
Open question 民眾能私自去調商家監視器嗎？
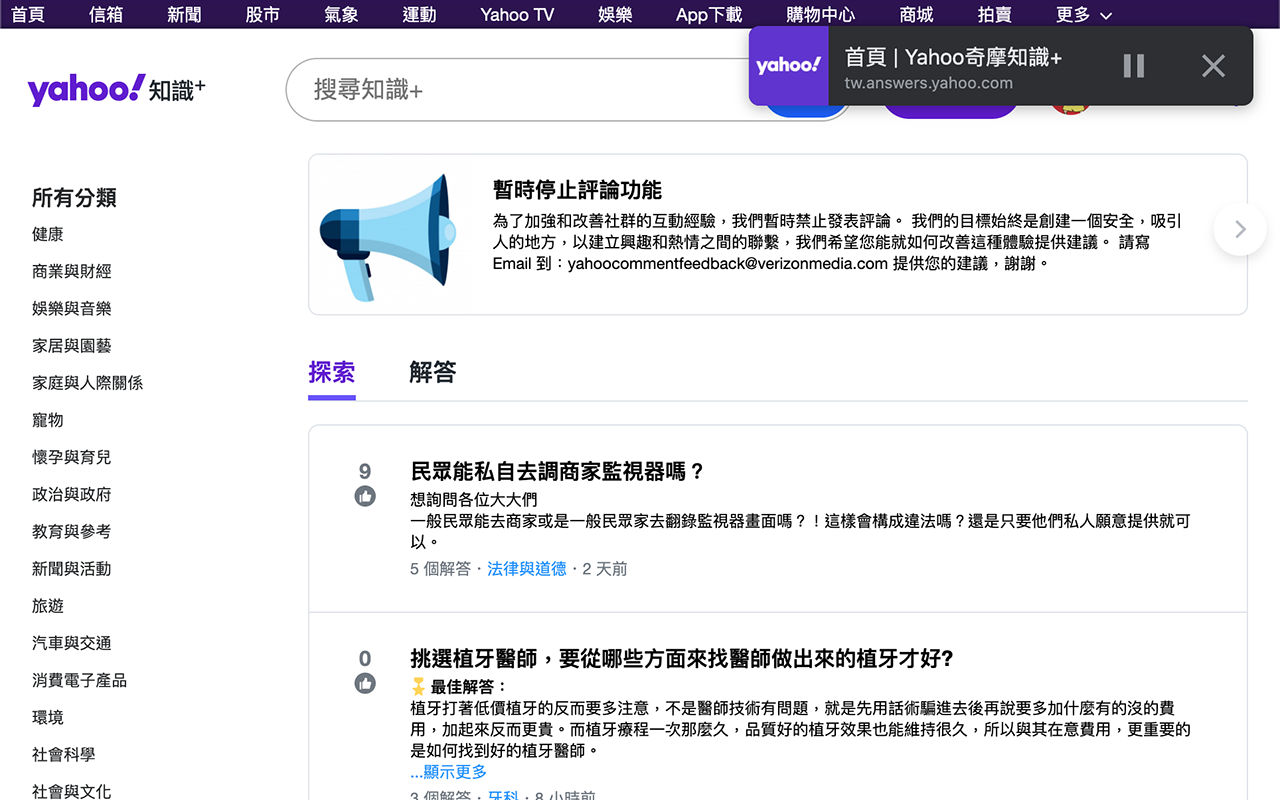[x=558, y=472]
